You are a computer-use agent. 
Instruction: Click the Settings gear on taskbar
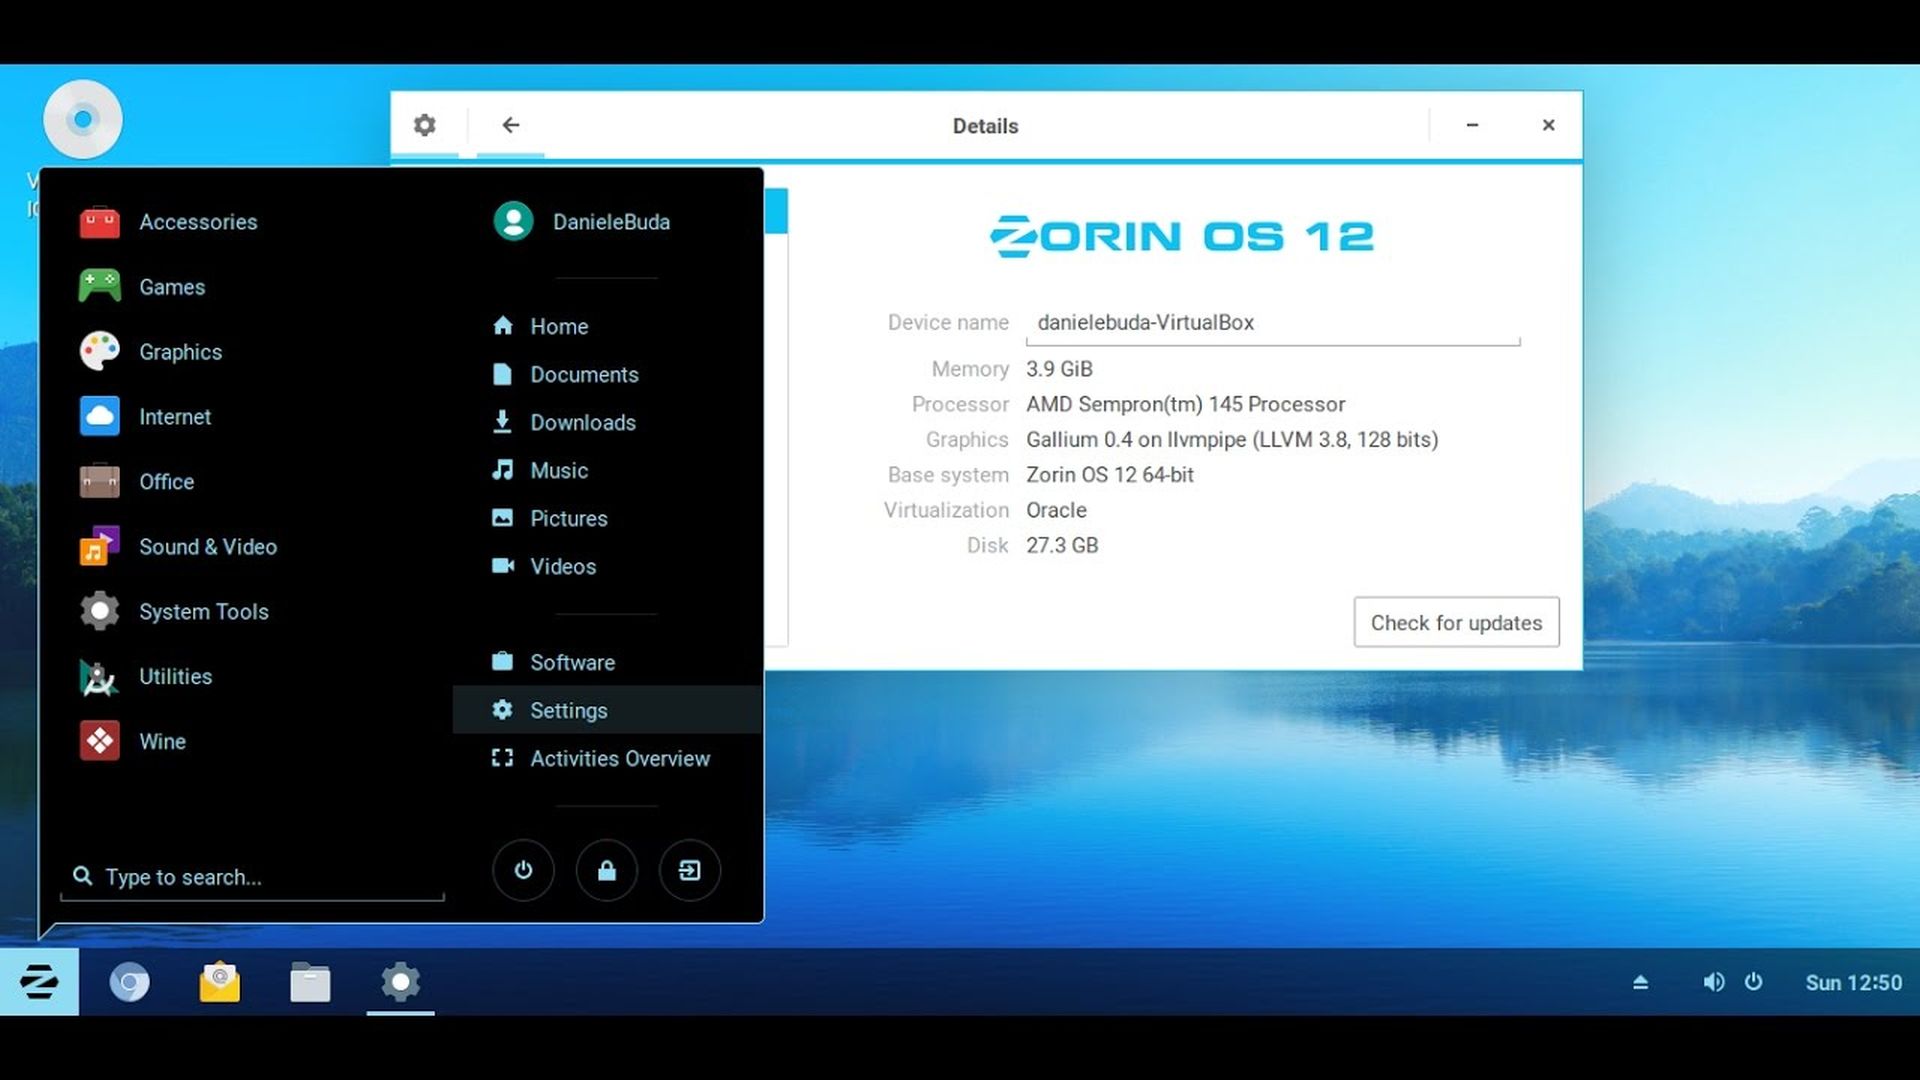(400, 982)
